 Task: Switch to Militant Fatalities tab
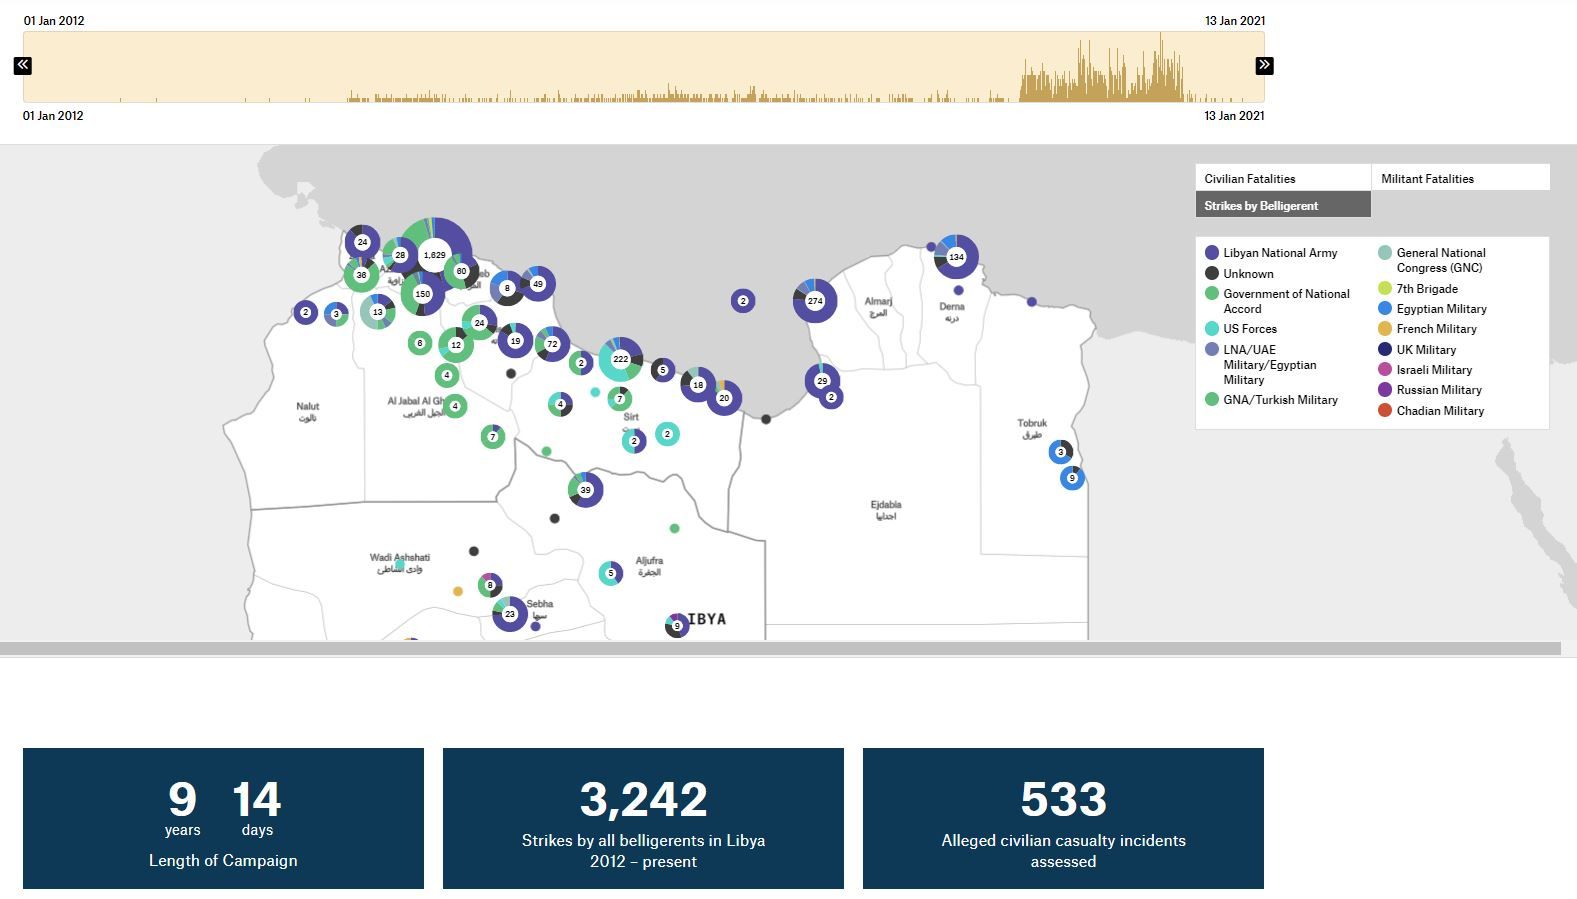pos(1460,178)
